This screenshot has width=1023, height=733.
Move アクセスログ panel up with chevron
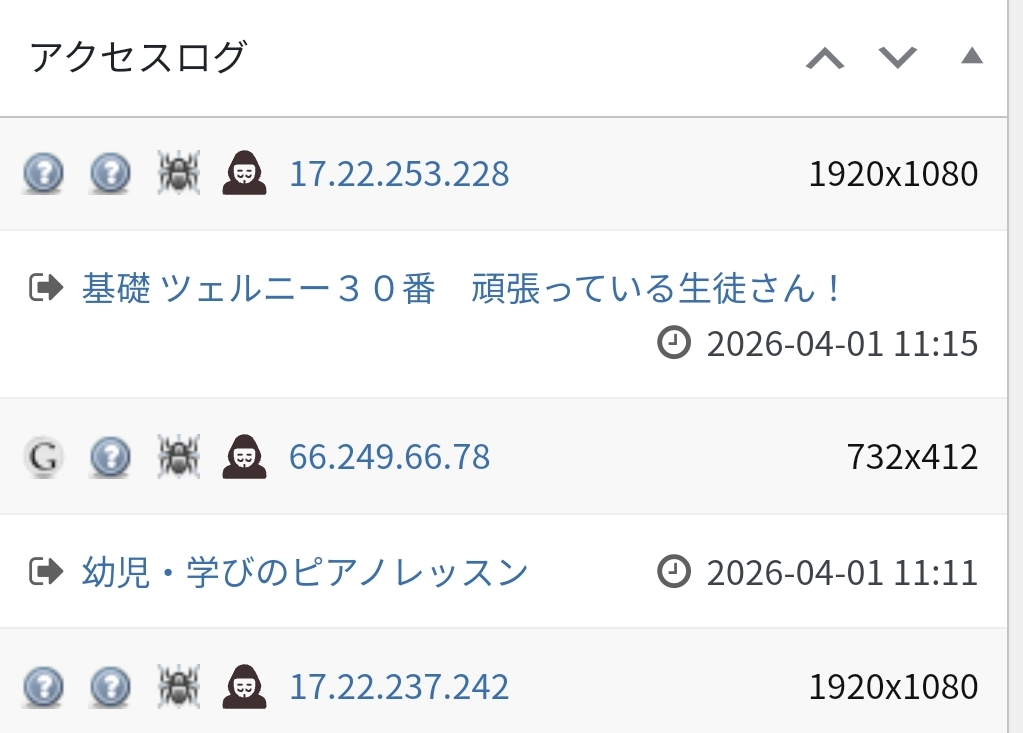tap(825, 58)
